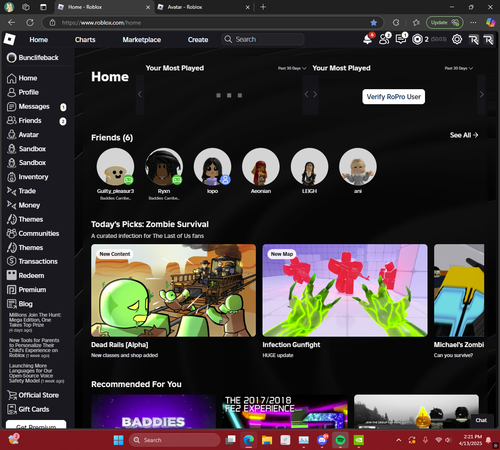The image size is (500, 450).
Task: Go to Charts in the top navigation
Action: [85, 40]
